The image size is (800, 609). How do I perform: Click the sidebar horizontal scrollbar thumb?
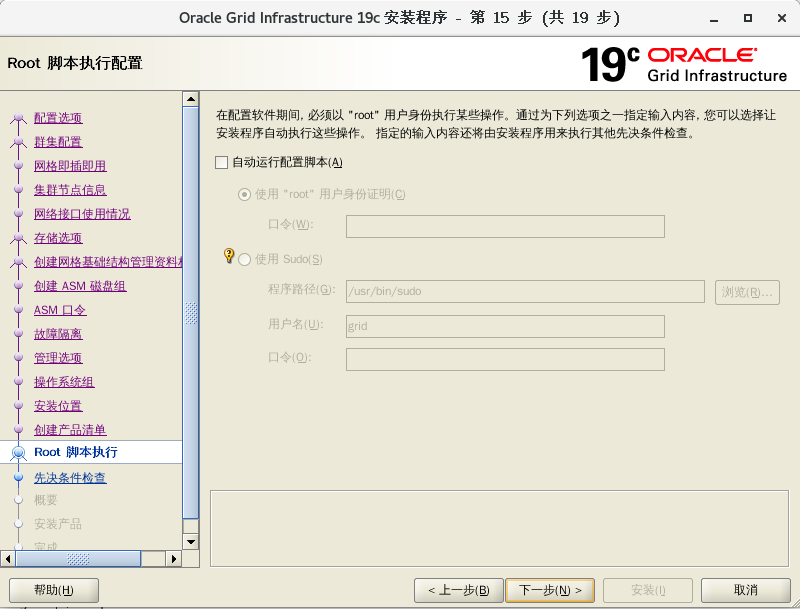78,559
